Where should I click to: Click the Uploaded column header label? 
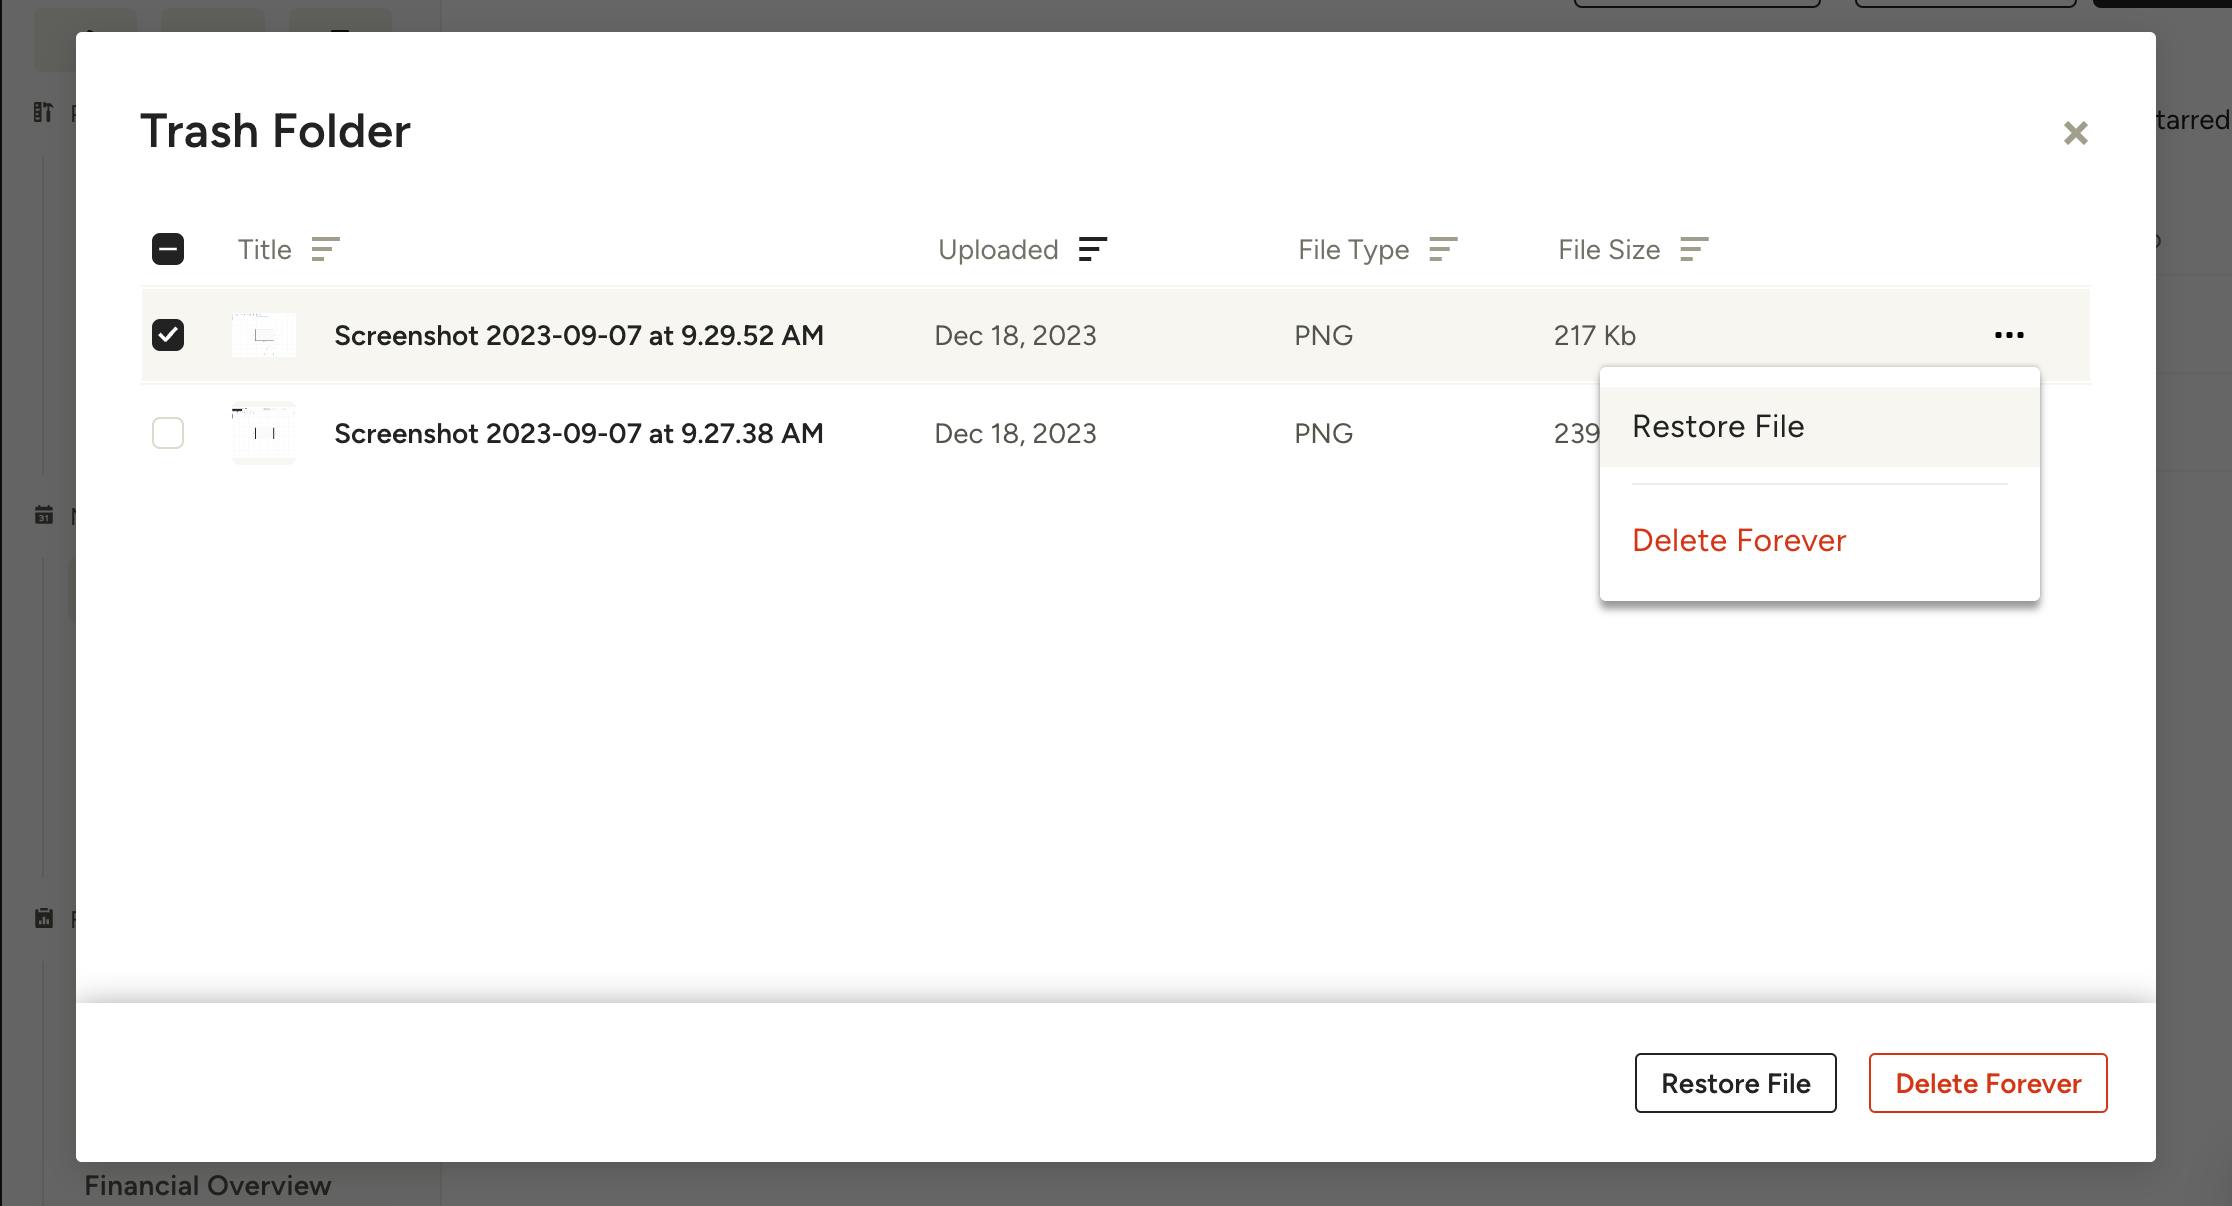click(x=997, y=249)
